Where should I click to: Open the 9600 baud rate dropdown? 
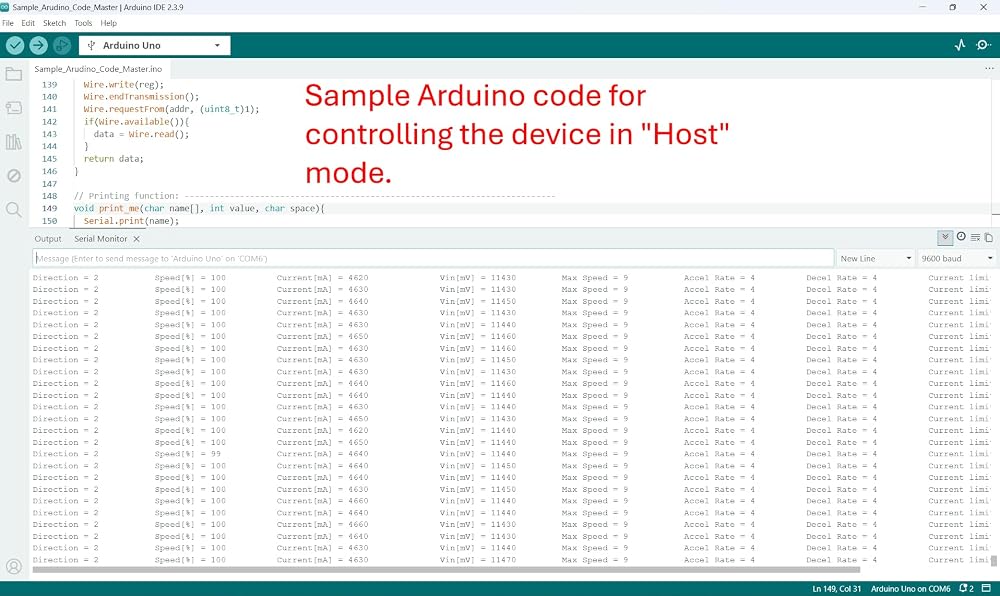click(957, 258)
